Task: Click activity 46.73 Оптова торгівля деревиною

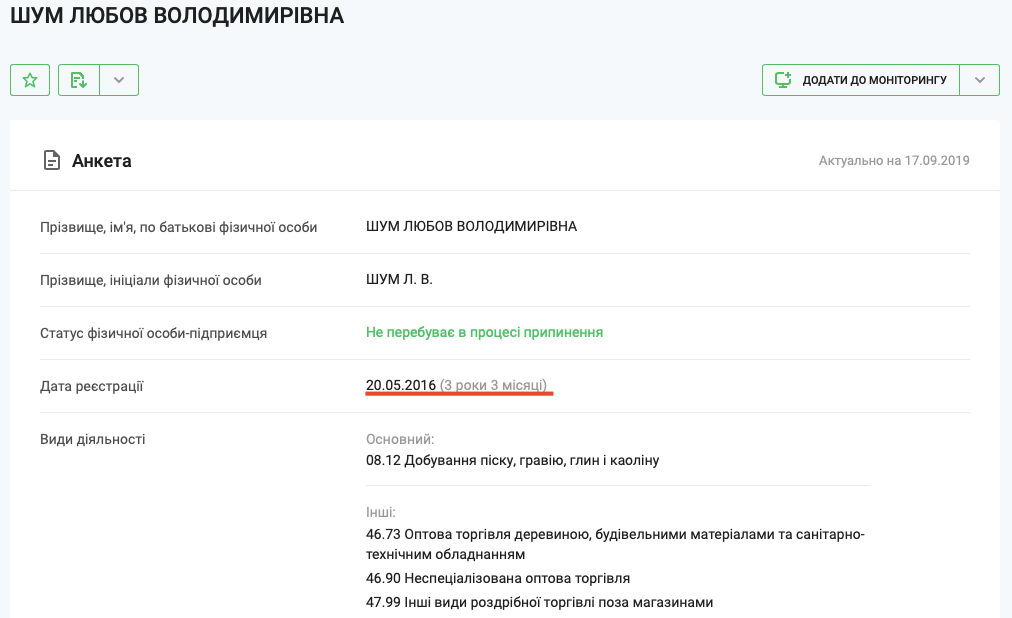Action: 614,534
